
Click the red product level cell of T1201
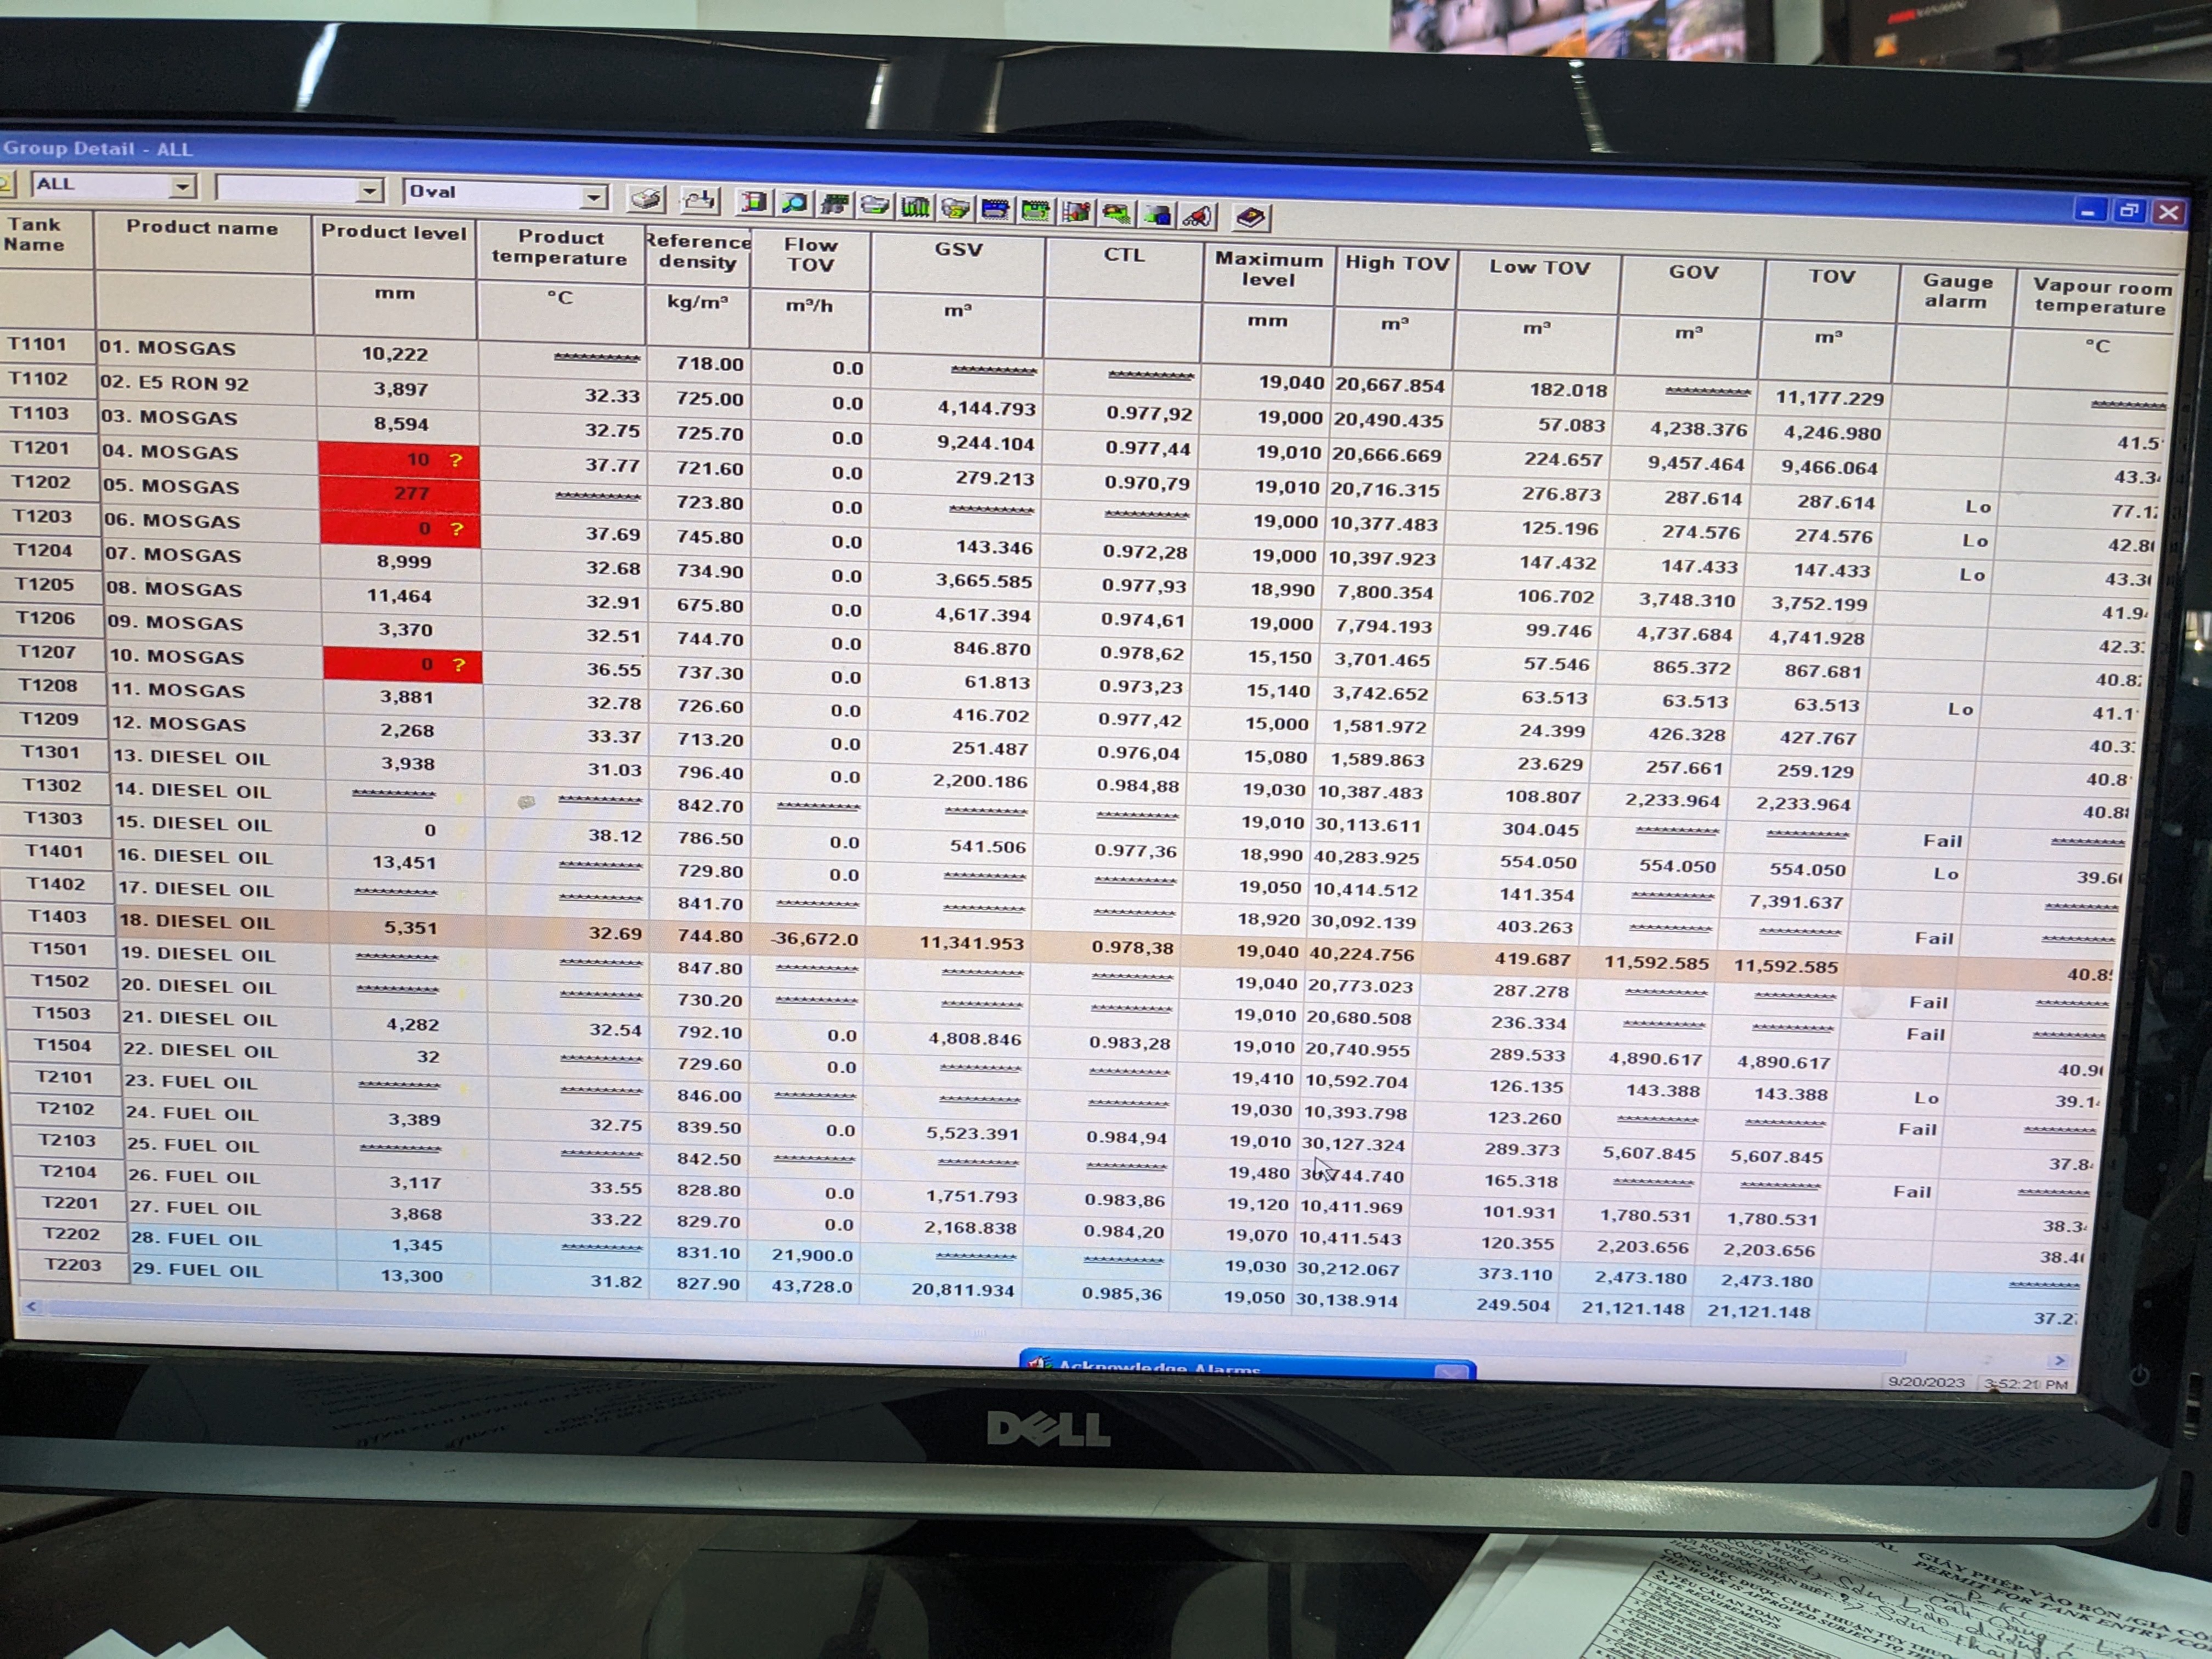click(x=399, y=460)
